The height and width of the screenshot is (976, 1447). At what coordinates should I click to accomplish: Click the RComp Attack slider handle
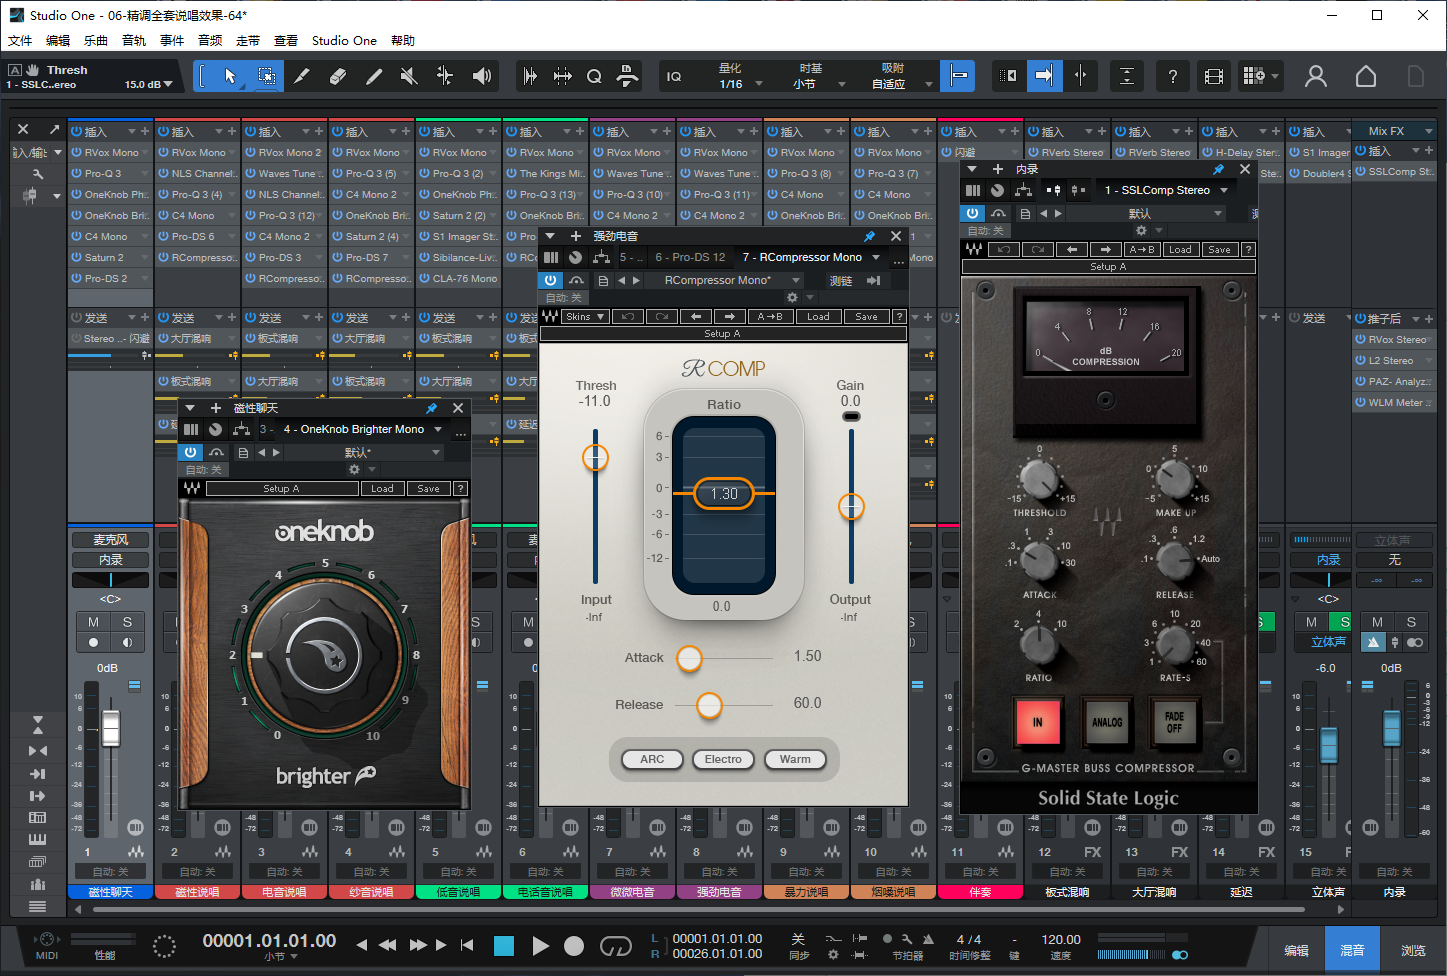(x=690, y=658)
